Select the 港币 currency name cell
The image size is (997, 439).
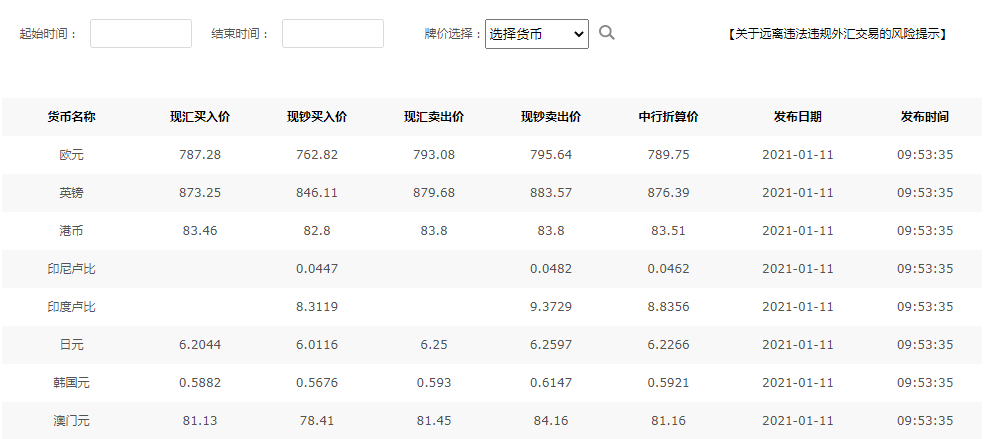tap(71, 230)
